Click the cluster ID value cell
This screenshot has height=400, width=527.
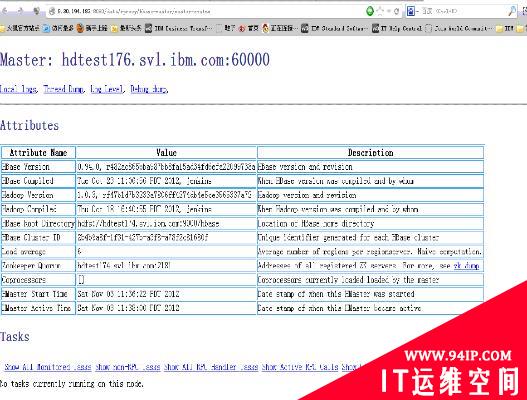[x=166, y=237]
